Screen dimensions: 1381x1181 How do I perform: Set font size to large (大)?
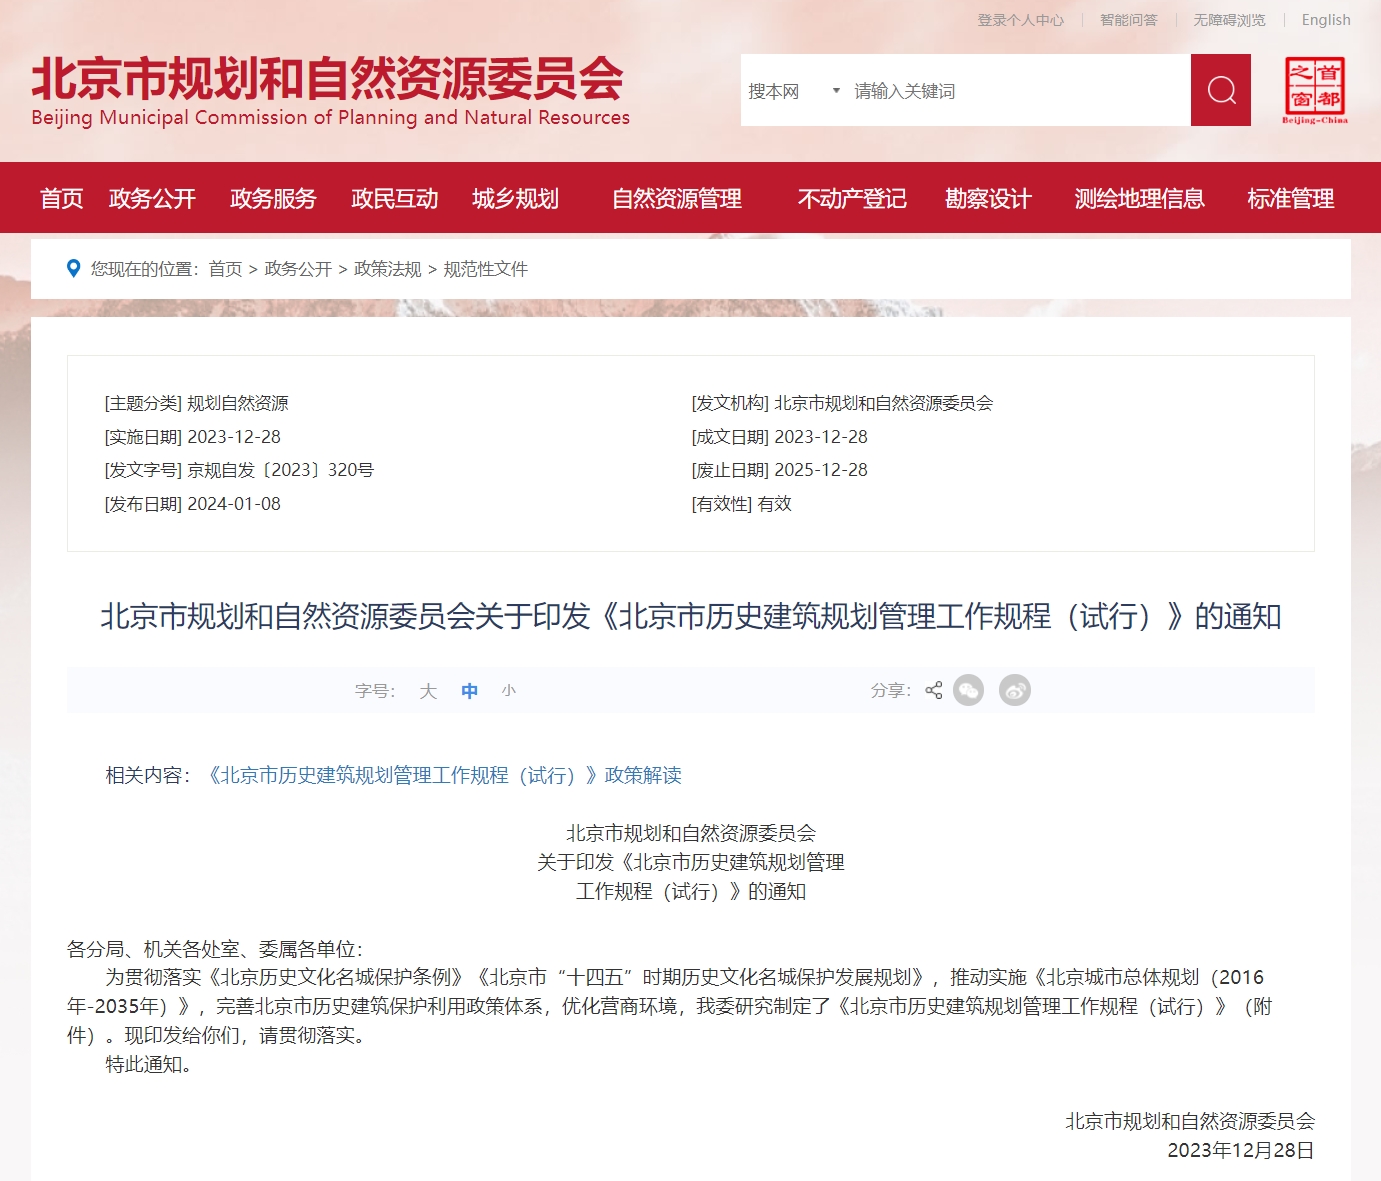(x=428, y=691)
